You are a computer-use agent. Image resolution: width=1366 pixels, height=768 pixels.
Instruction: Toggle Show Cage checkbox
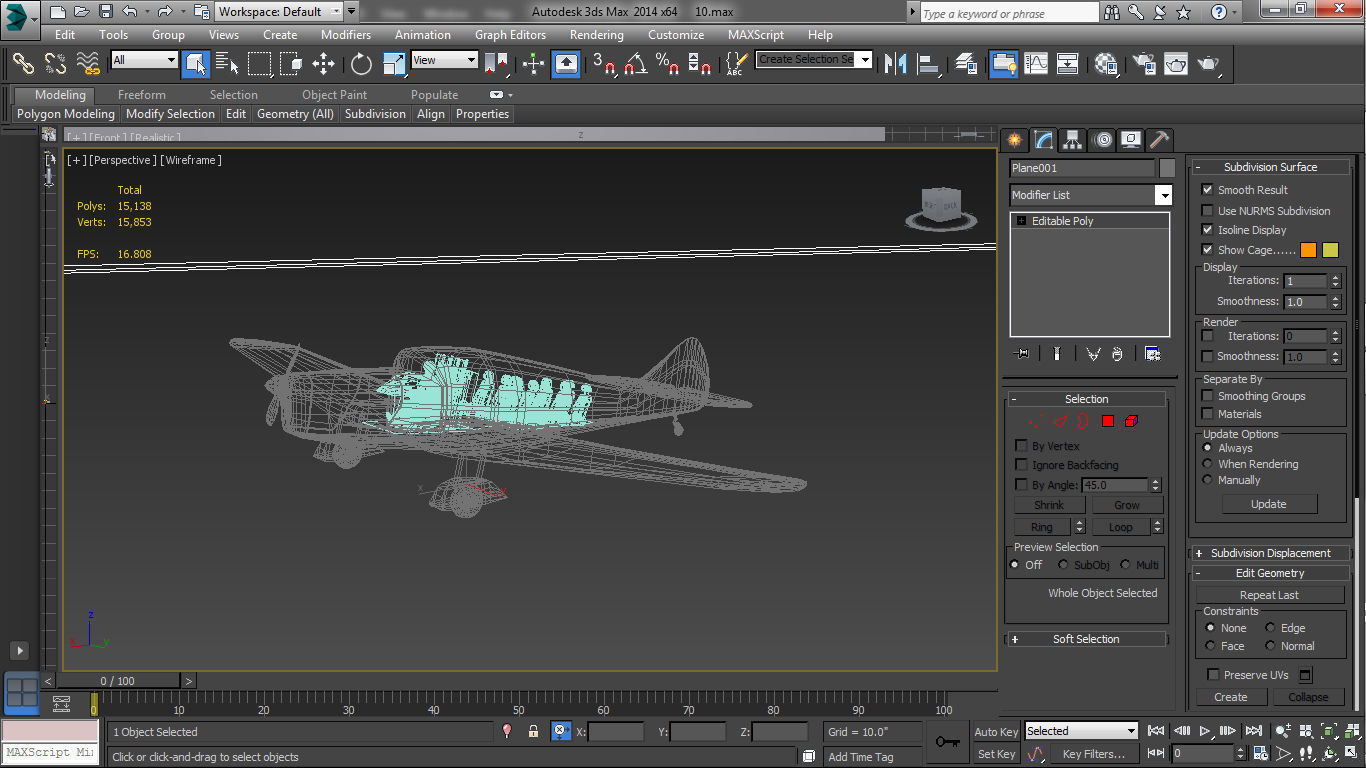(1208, 250)
